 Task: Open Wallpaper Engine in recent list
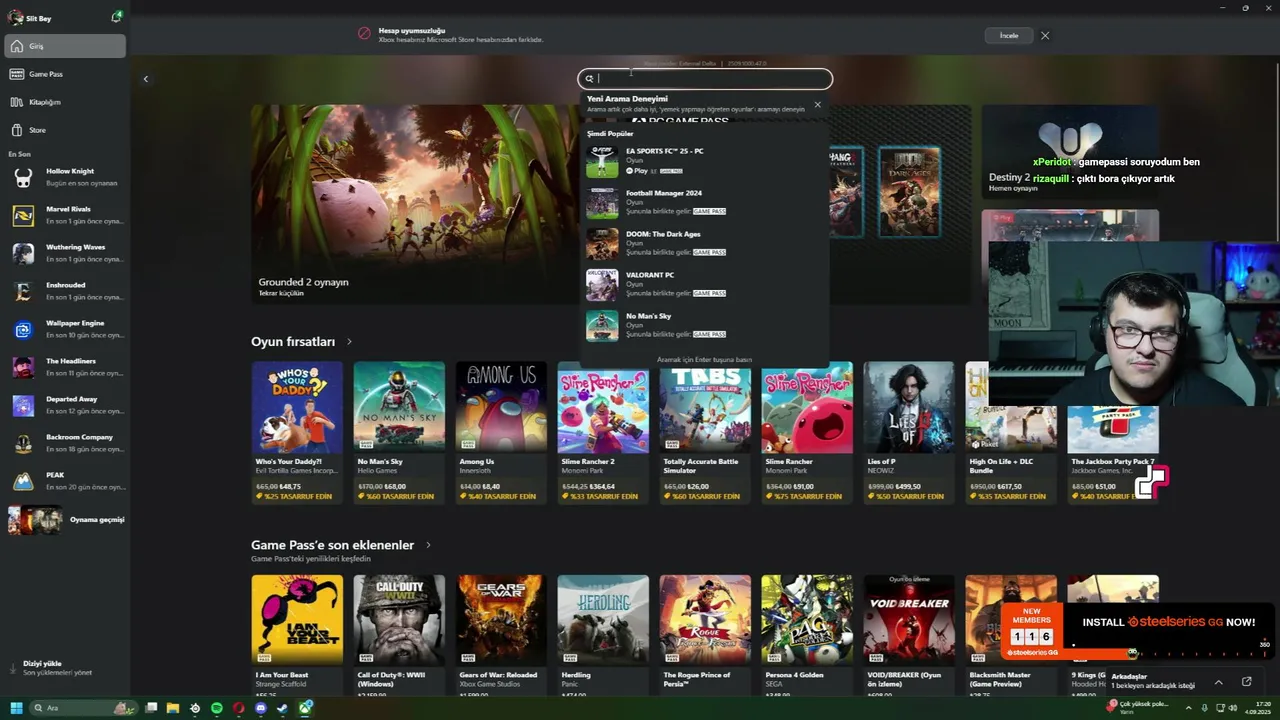coord(65,329)
